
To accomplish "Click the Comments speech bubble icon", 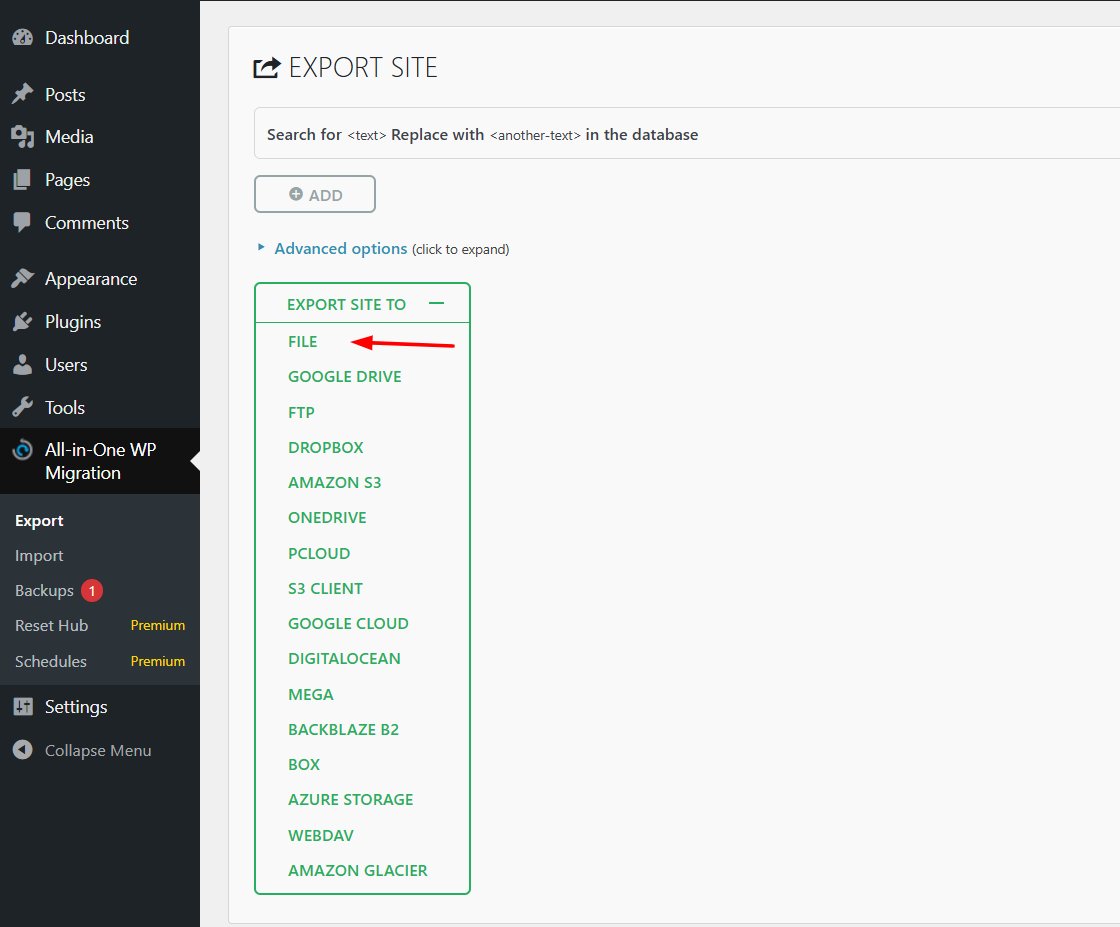I will click(x=22, y=222).
